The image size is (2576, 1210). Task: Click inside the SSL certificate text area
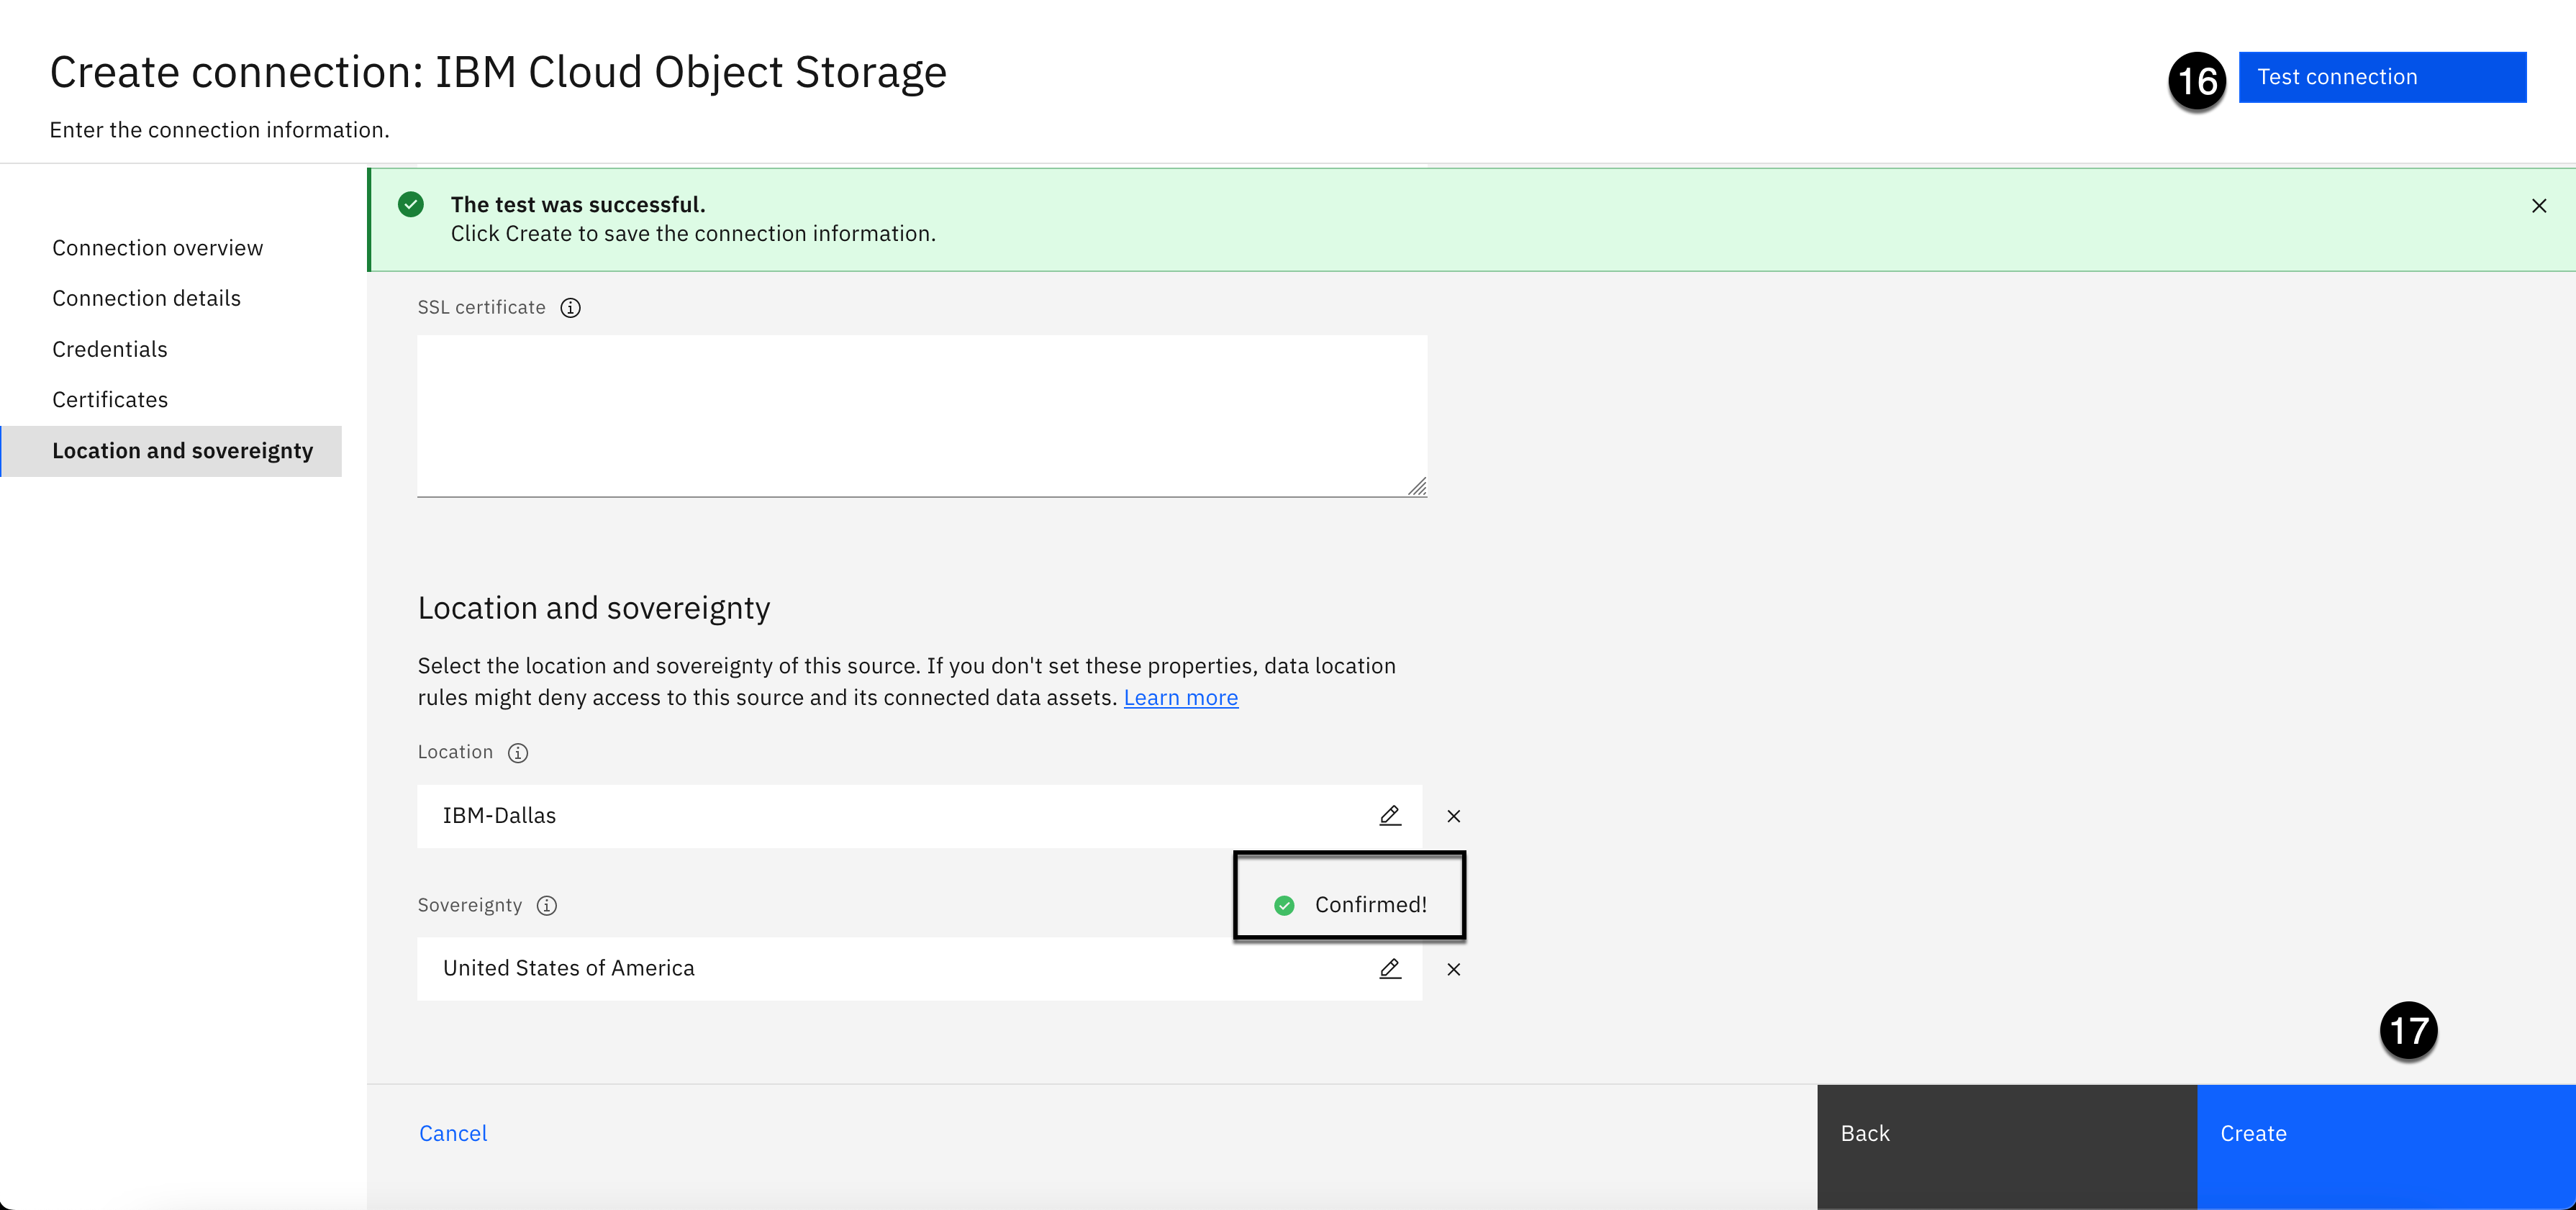[920, 415]
